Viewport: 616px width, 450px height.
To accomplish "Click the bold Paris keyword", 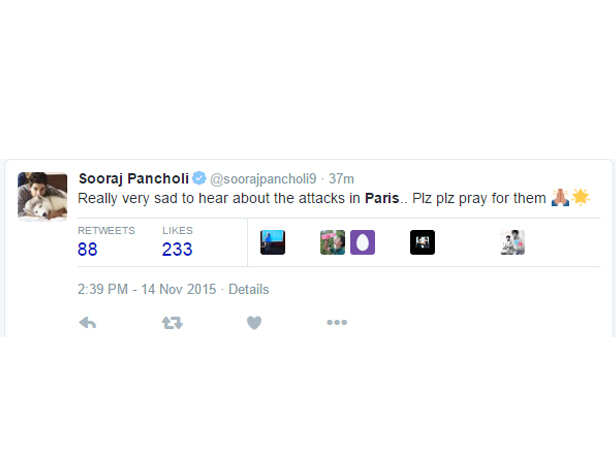I will click(x=382, y=198).
